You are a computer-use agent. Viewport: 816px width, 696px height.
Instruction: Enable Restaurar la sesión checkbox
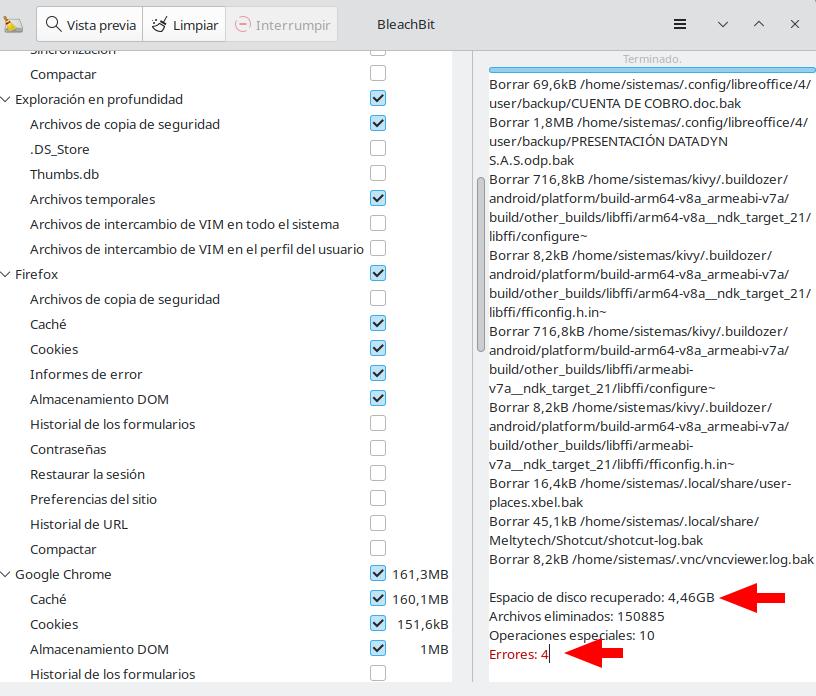click(378, 473)
